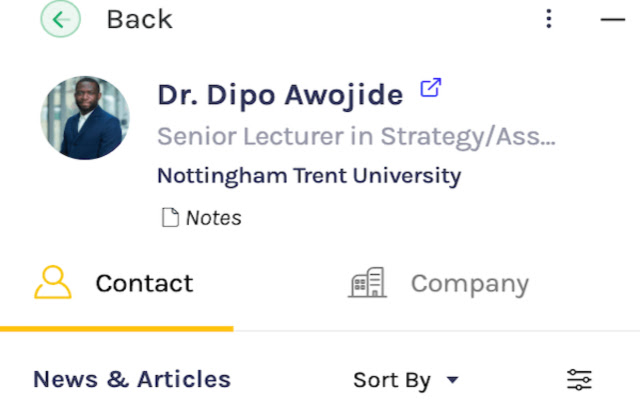Screen dimensions: 640x400
Task: Expand the Sort By caret arrow
Action: (452, 380)
